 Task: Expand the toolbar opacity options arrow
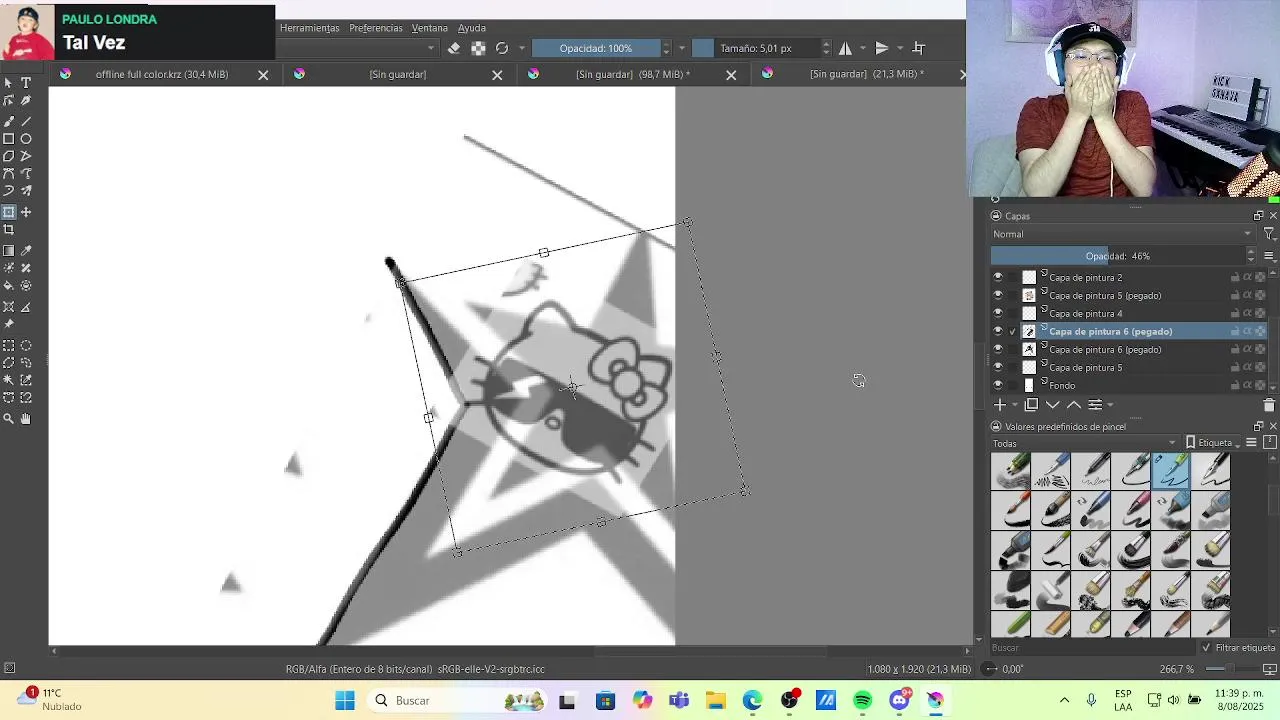pos(682,48)
